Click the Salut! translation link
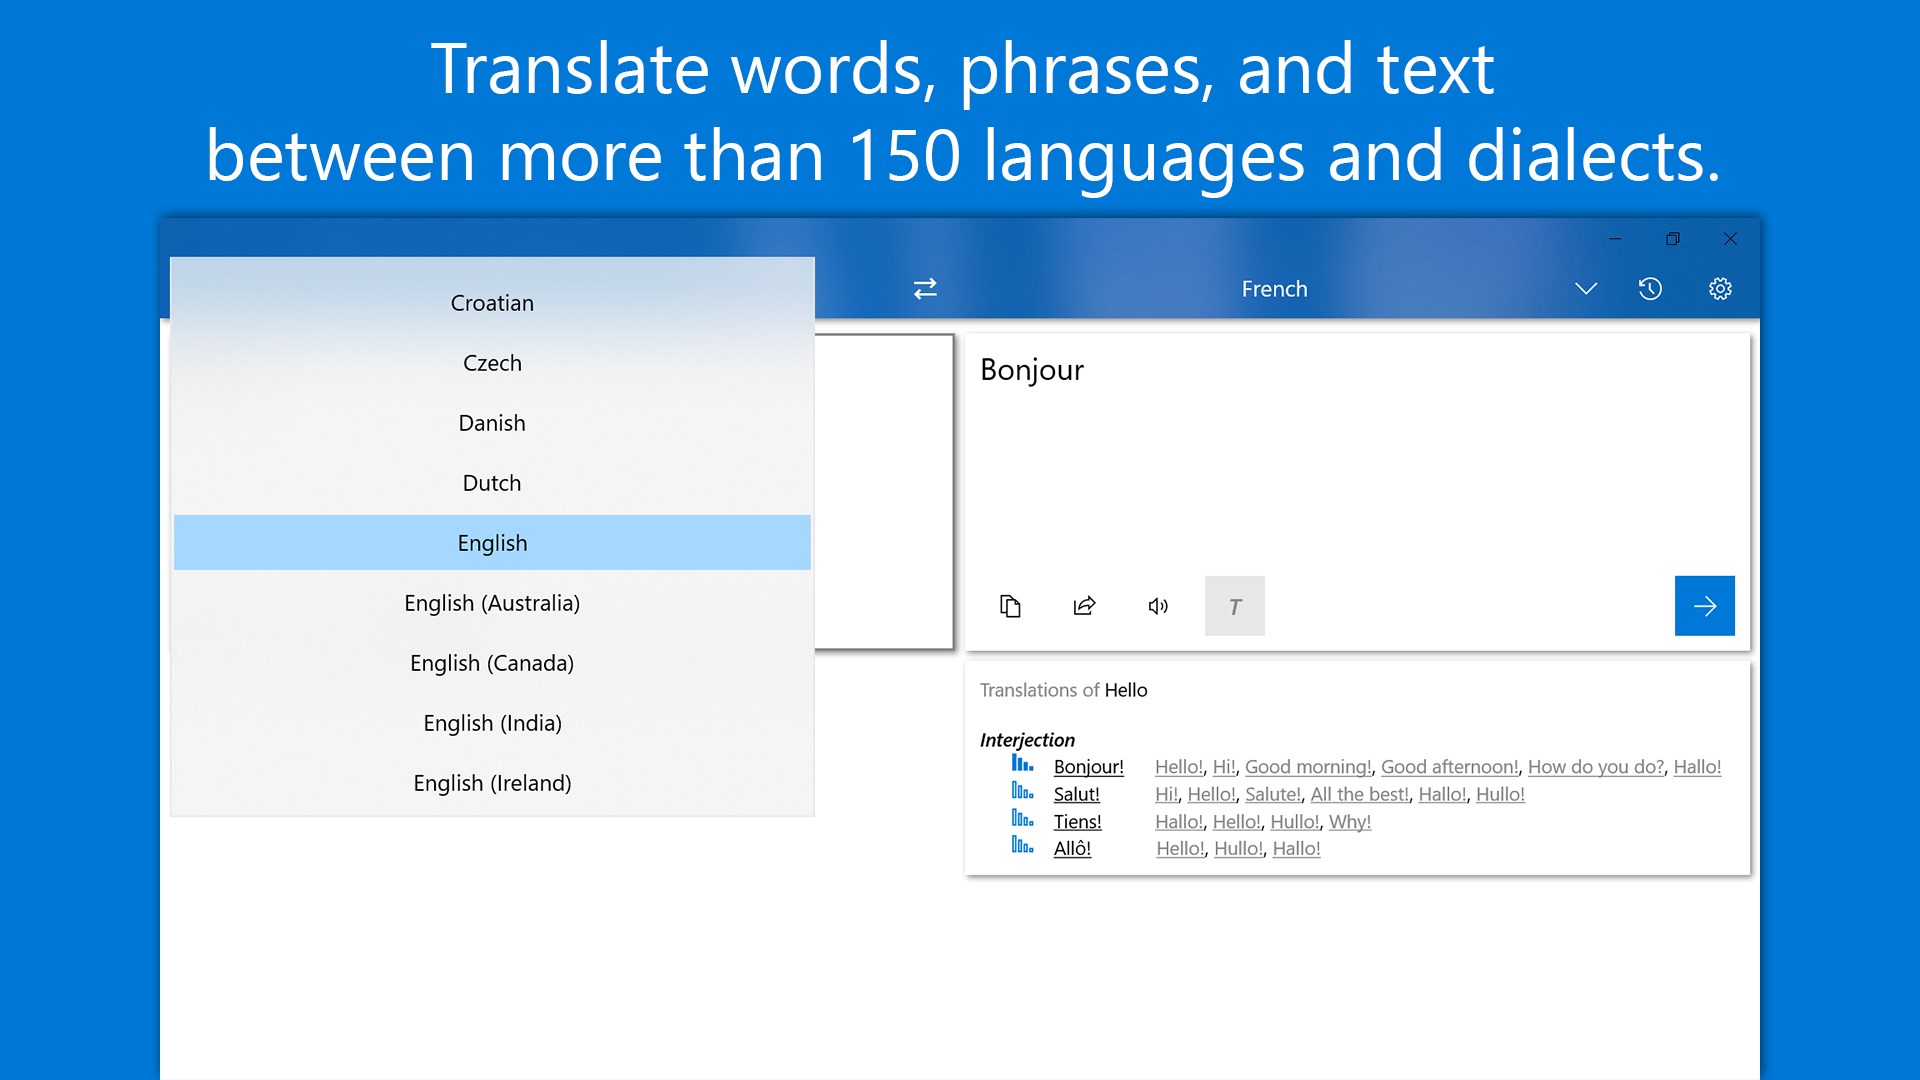Image resolution: width=1920 pixels, height=1080 pixels. (x=1076, y=794)
